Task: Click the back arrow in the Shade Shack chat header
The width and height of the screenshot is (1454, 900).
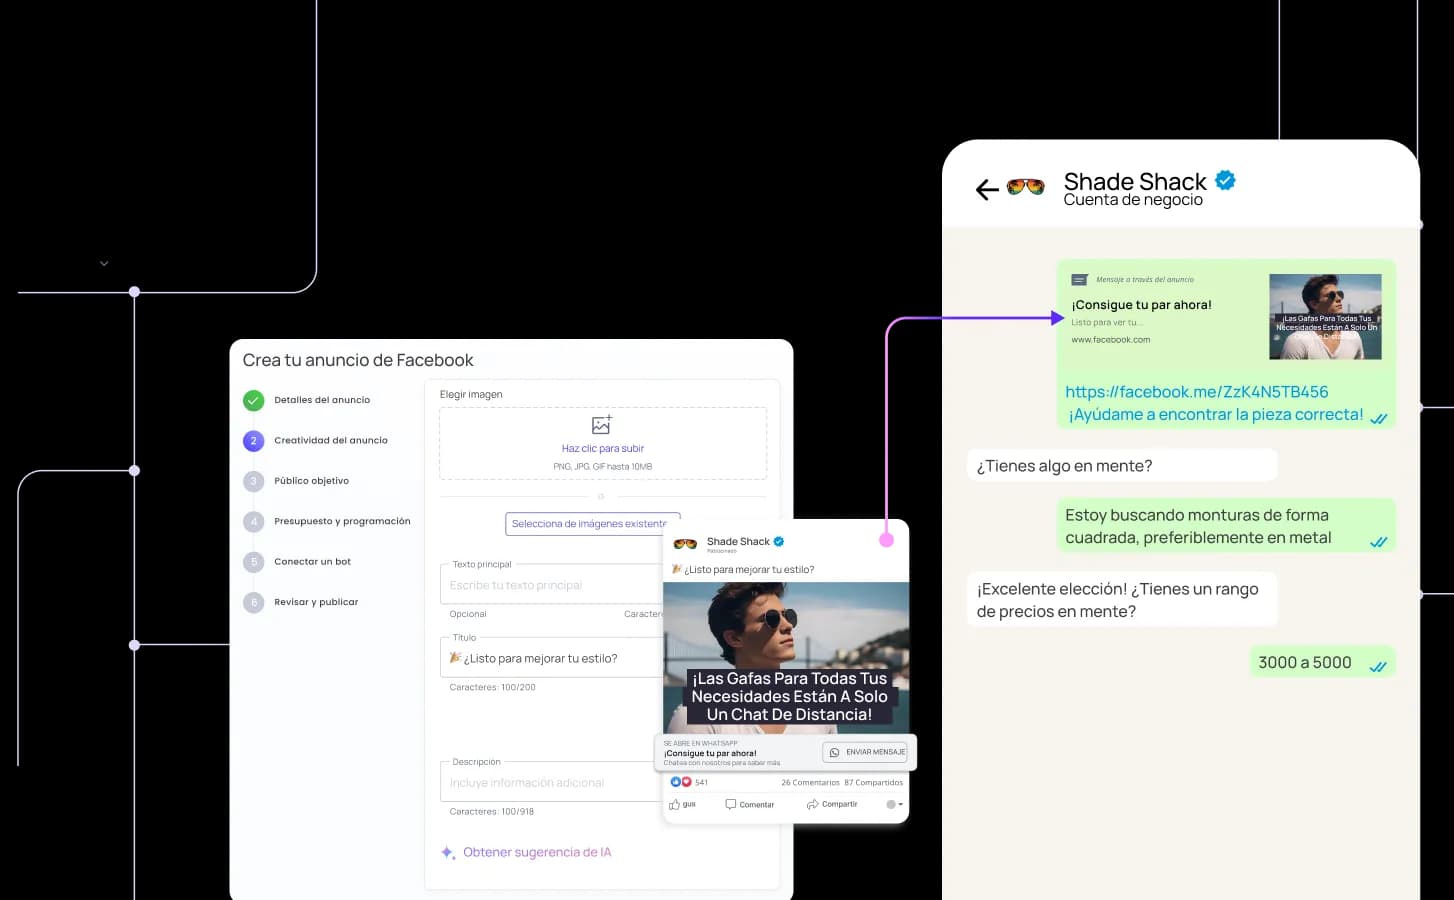Action: [x=986, y=189]
